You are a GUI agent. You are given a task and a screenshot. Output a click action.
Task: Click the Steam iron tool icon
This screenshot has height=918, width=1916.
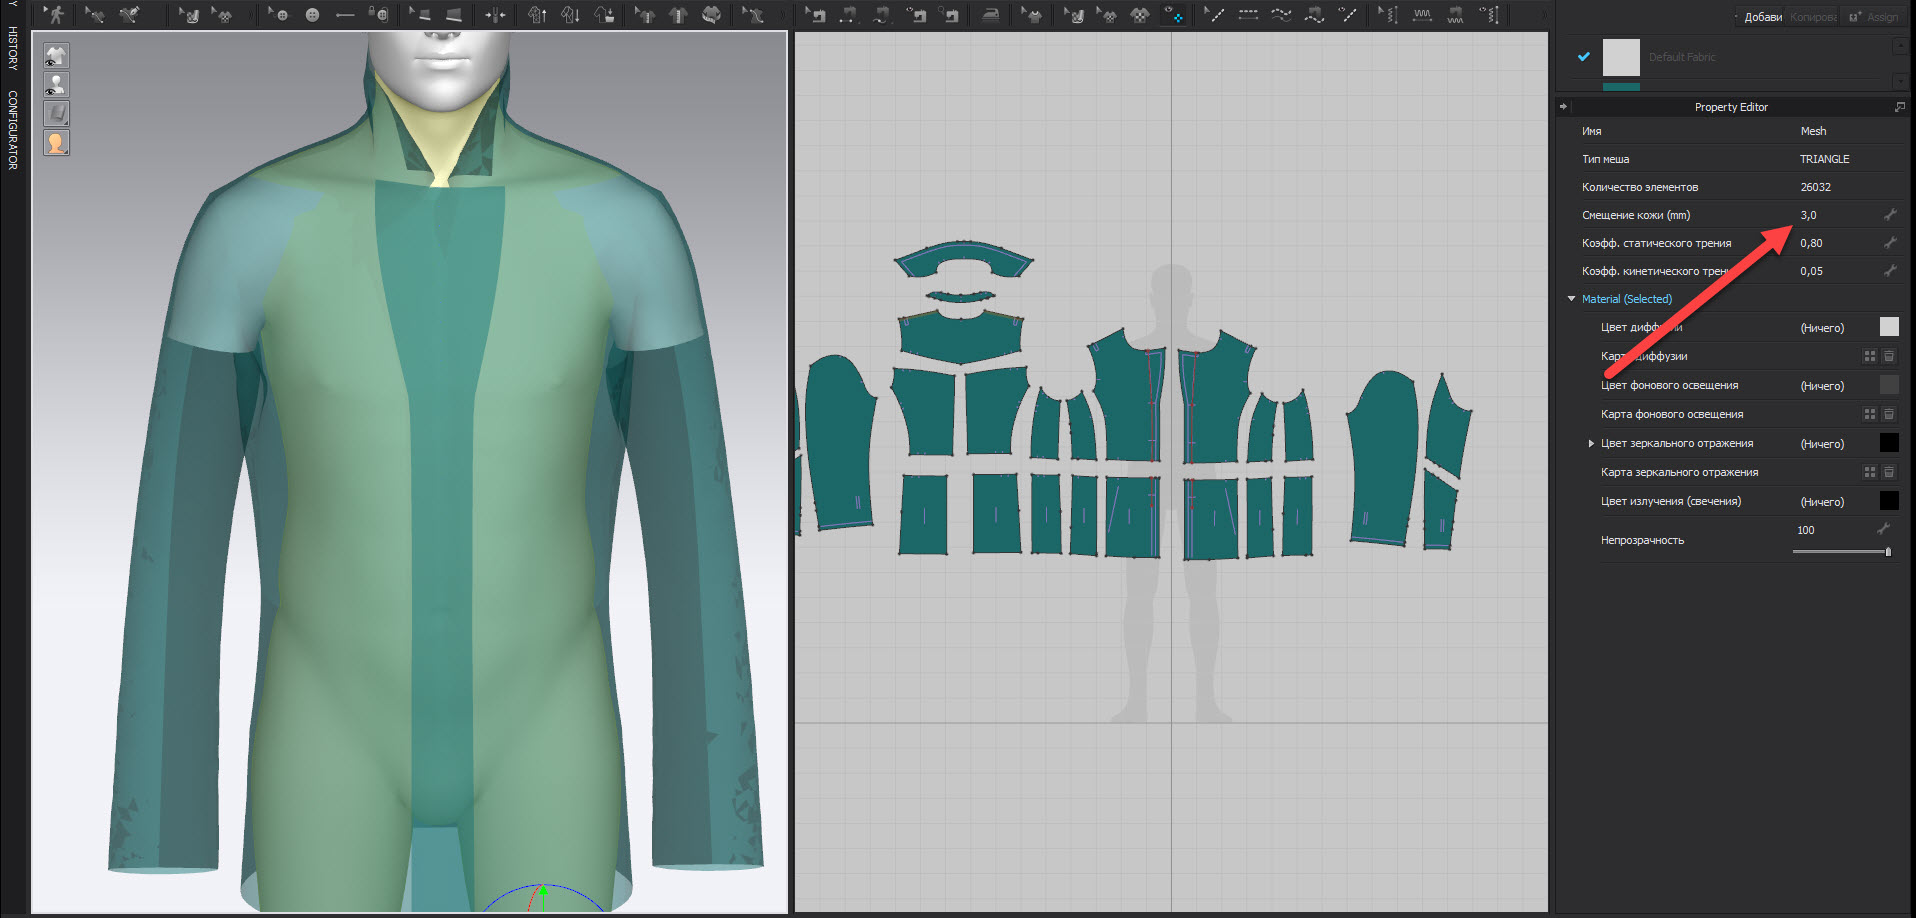coord(989,15)
